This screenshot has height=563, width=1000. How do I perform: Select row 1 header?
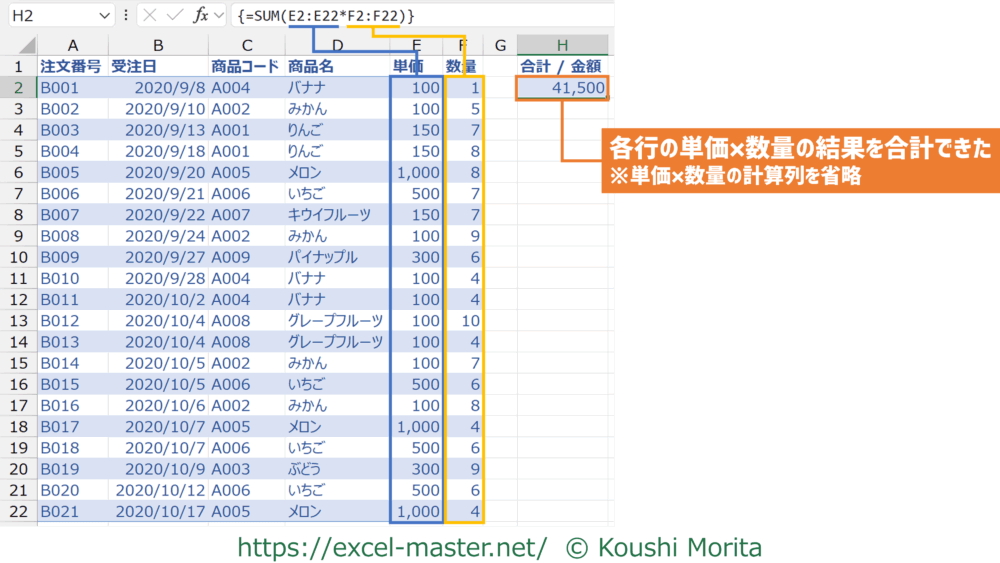(18, 66)
